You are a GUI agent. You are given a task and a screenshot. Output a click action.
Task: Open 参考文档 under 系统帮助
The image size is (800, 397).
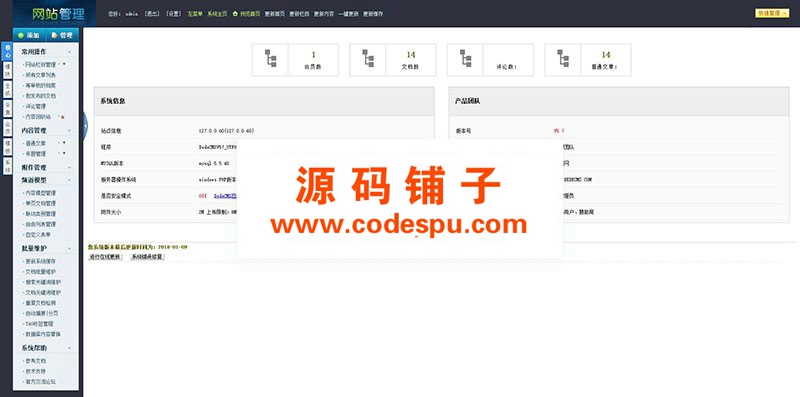coord(36,361)
